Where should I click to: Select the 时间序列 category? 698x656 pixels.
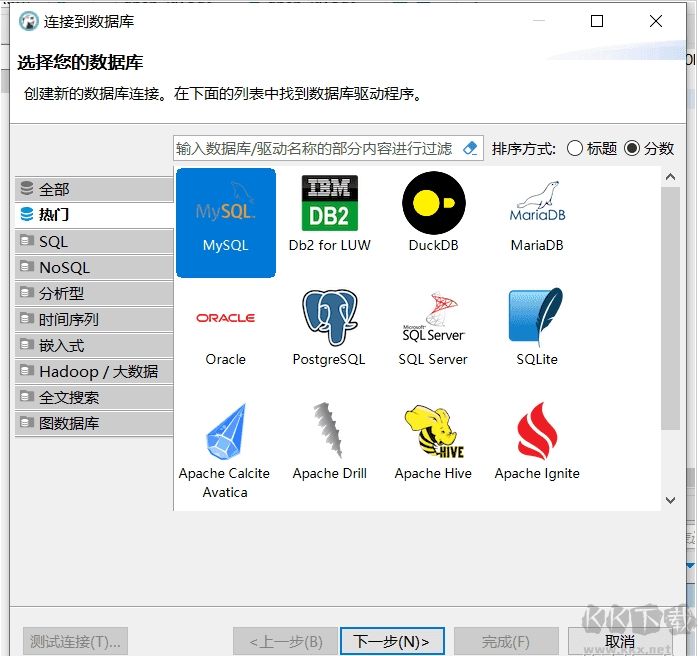pos(94,319)
